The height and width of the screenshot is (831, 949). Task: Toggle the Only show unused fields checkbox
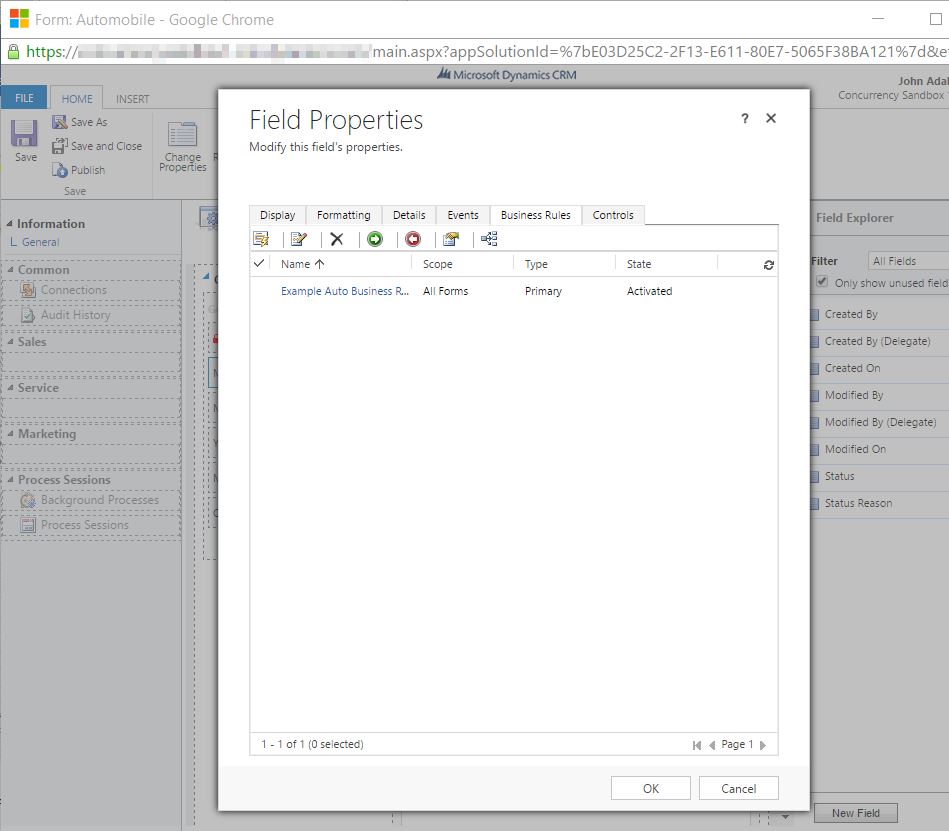[x=822, y=283]
